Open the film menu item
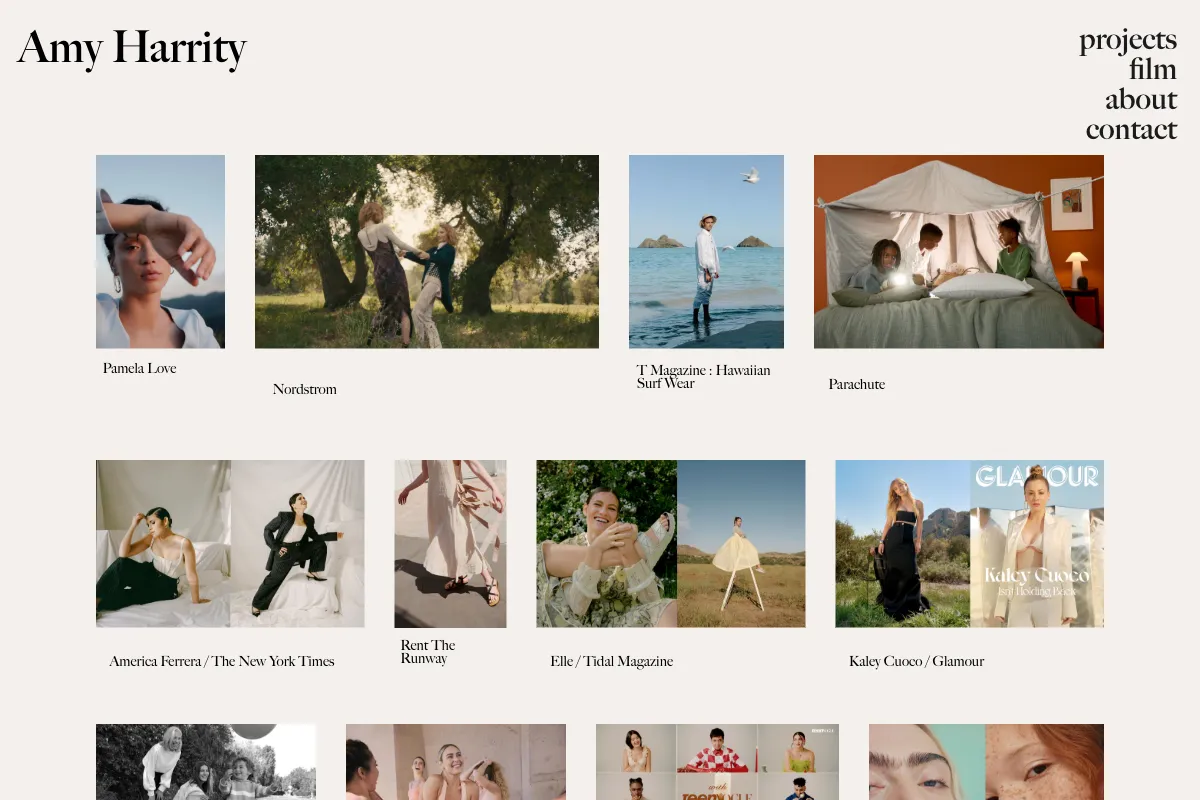Screen dimensions: 1200x800 [1153, 69]
